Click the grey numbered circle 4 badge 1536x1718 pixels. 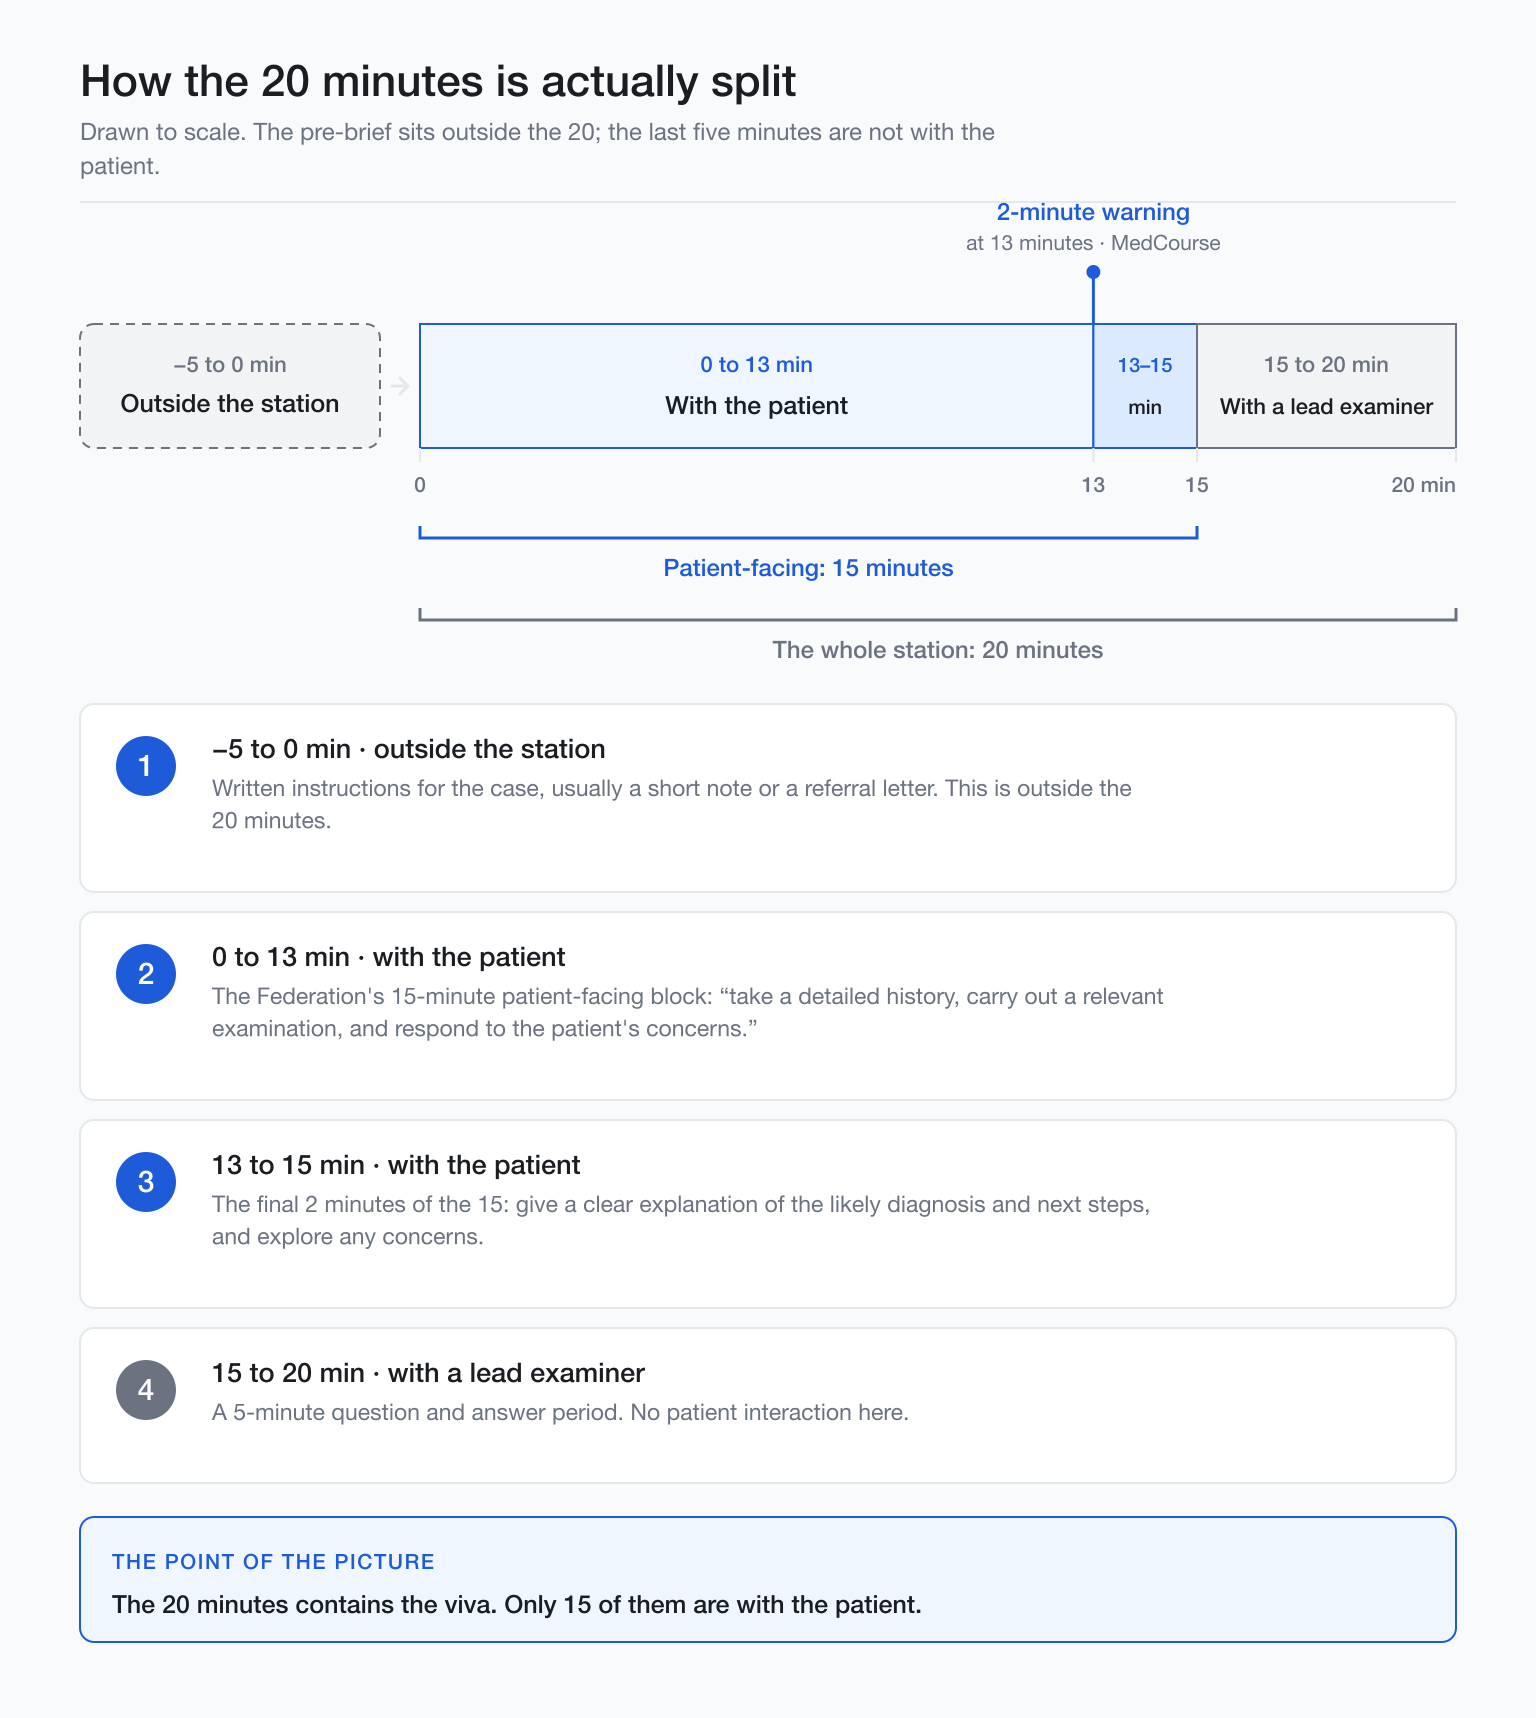coord(146,1390)
